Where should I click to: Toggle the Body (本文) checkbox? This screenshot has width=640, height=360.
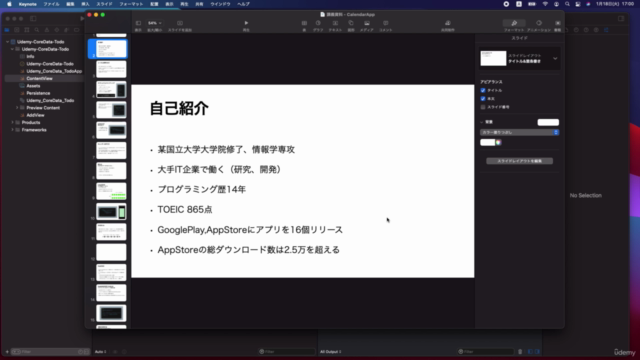[483, 99]
